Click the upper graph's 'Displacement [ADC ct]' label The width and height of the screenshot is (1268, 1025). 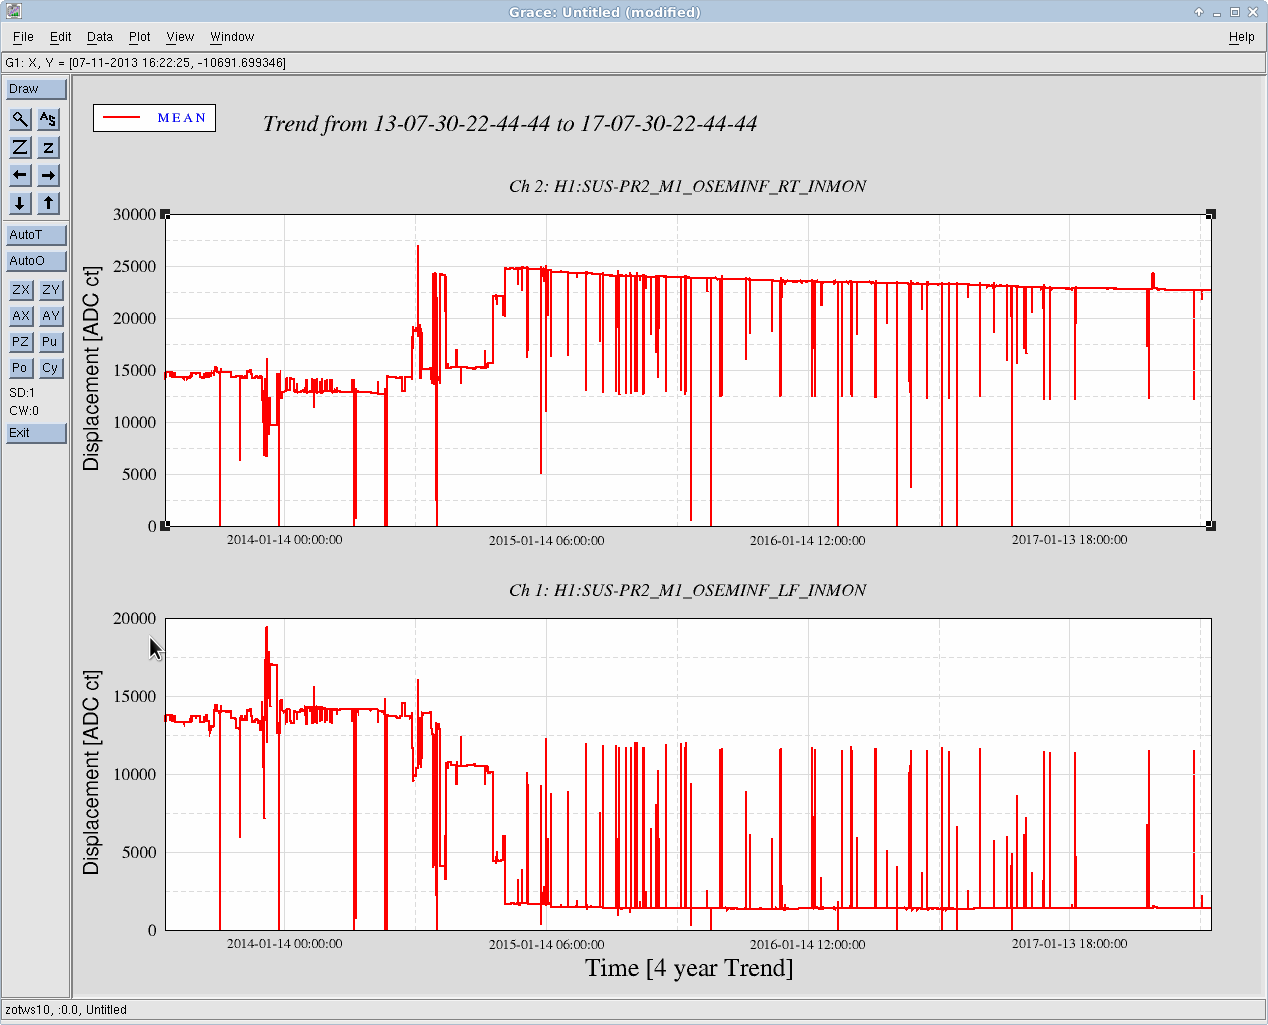point(92,369)
